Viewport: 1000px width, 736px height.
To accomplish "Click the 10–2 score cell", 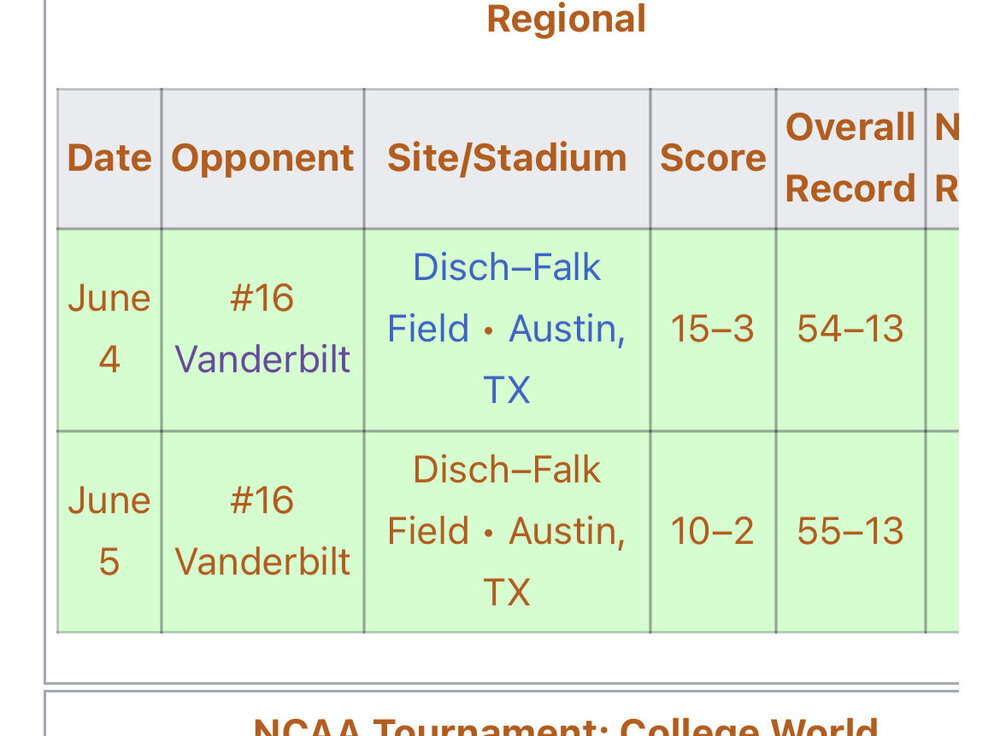I will click(712, 531).
